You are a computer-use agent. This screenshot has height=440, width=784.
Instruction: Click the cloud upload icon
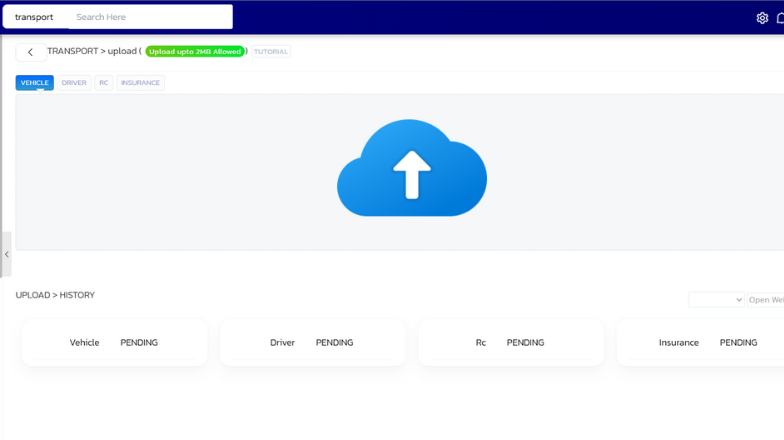point(411,169)
